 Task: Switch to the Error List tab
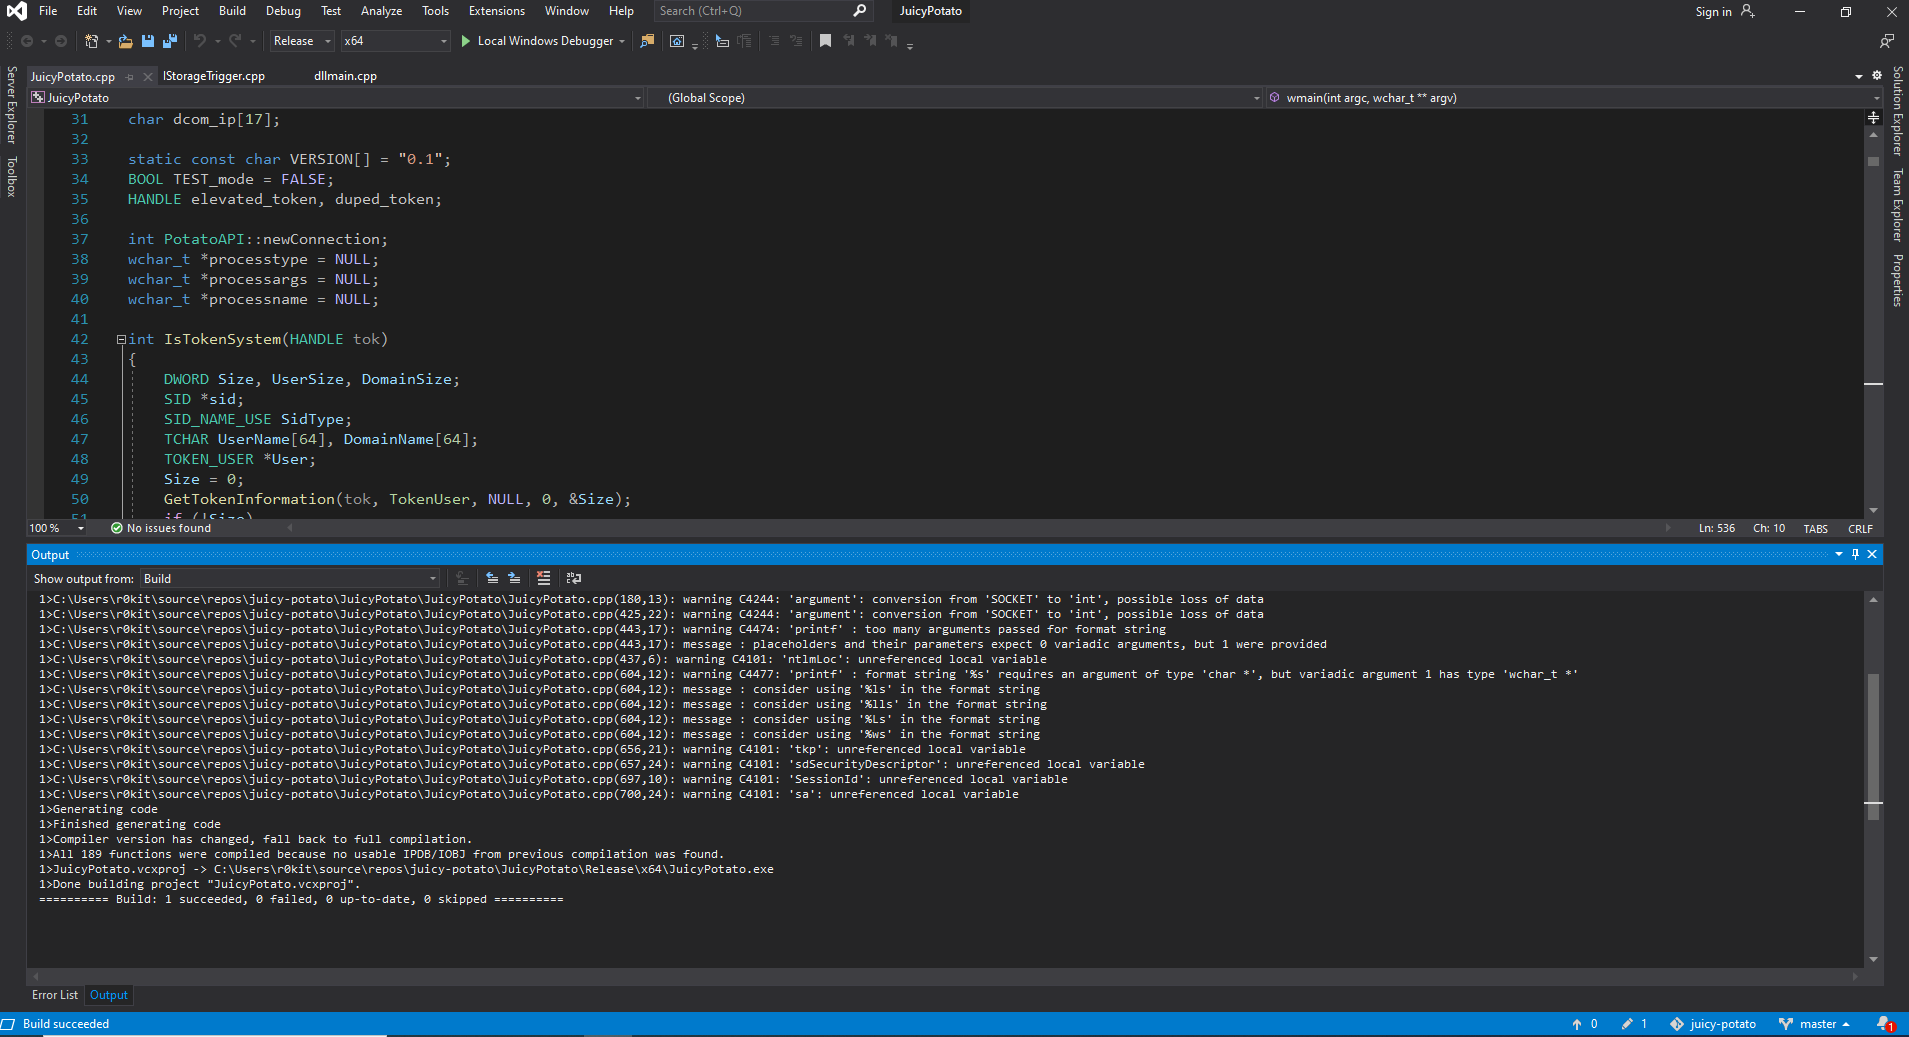pyautogui.click(x=54, y=995)
